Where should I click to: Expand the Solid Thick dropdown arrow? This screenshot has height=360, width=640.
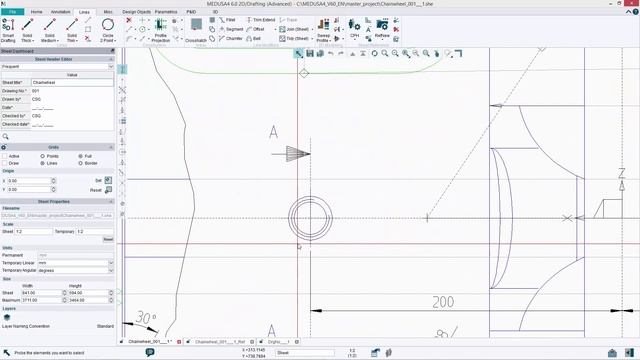[x=34, y=41]
